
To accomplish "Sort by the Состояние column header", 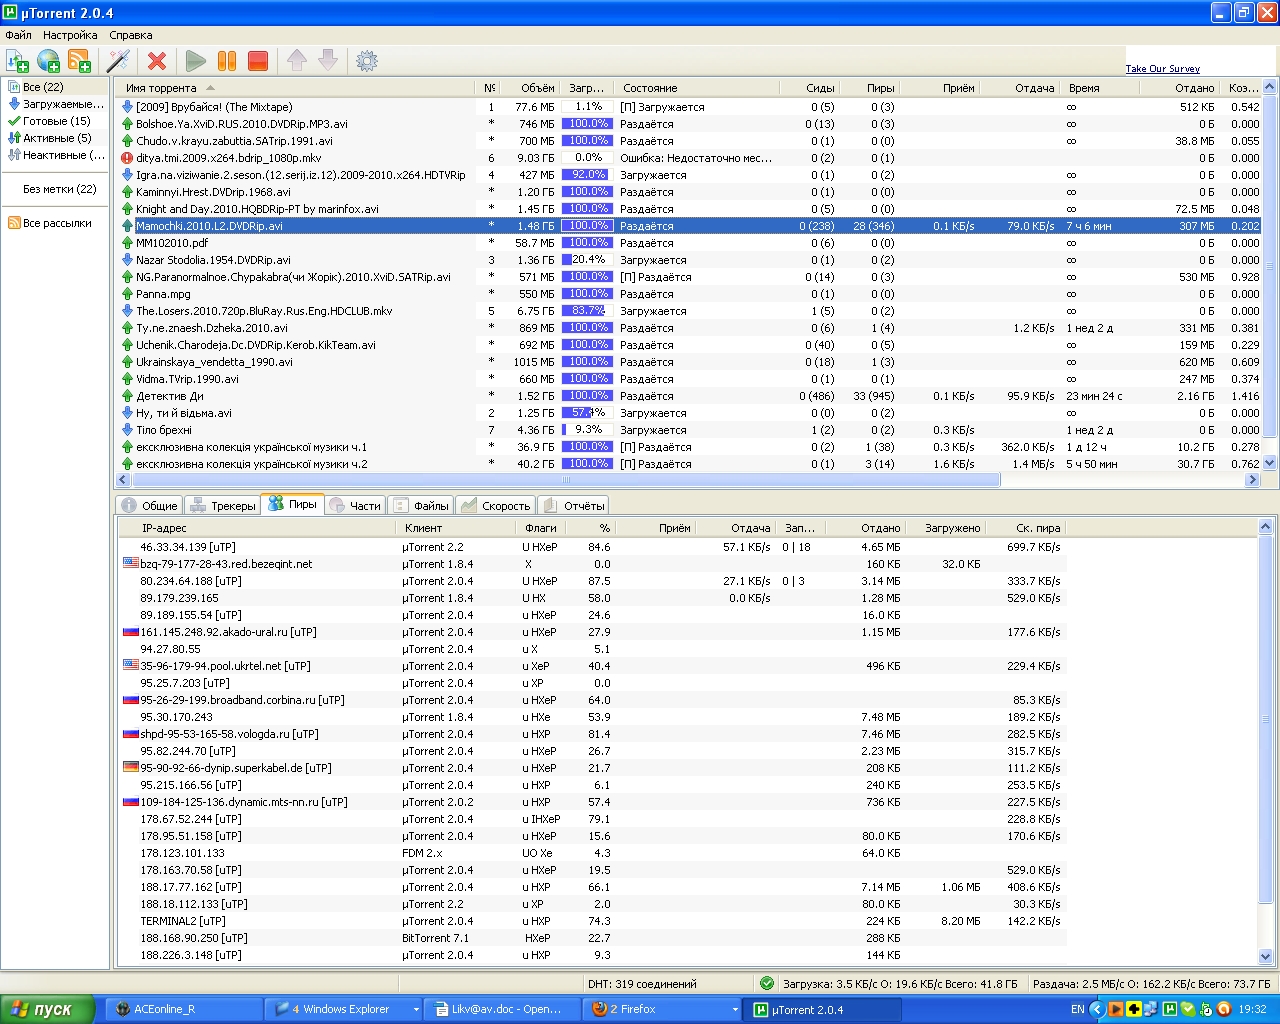I will pyautogui.click(x=696, y=88).
